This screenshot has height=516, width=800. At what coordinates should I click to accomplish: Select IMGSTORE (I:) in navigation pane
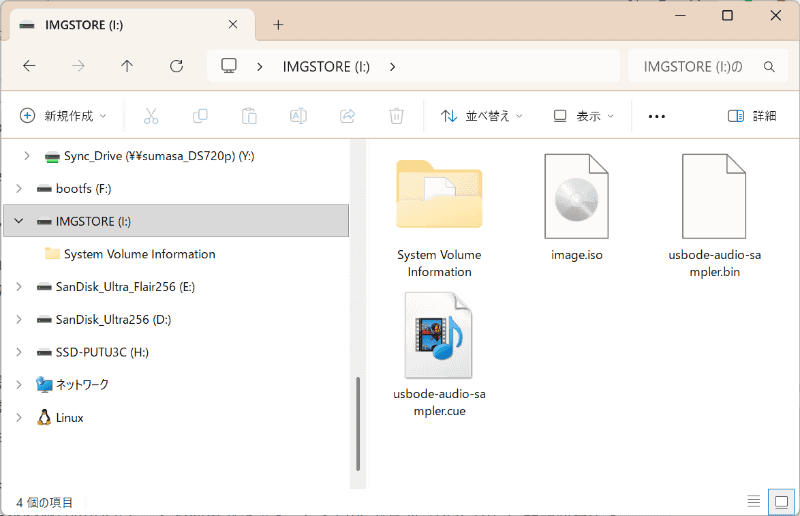(x=176, y=221)
